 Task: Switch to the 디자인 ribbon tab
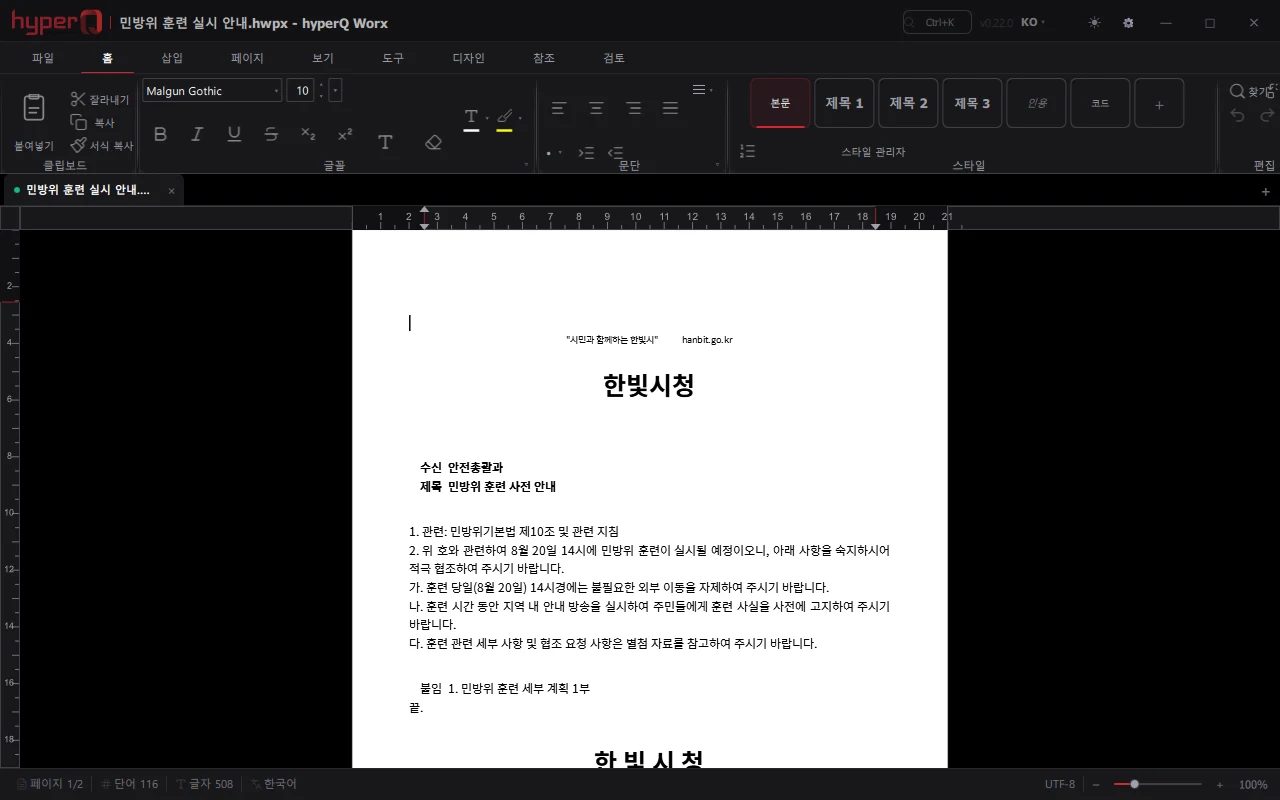(x=468, y=58)
